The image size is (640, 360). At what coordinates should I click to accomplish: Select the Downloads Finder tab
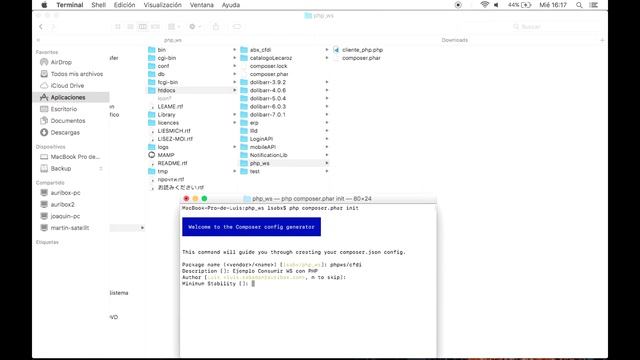tap(454, 40)
